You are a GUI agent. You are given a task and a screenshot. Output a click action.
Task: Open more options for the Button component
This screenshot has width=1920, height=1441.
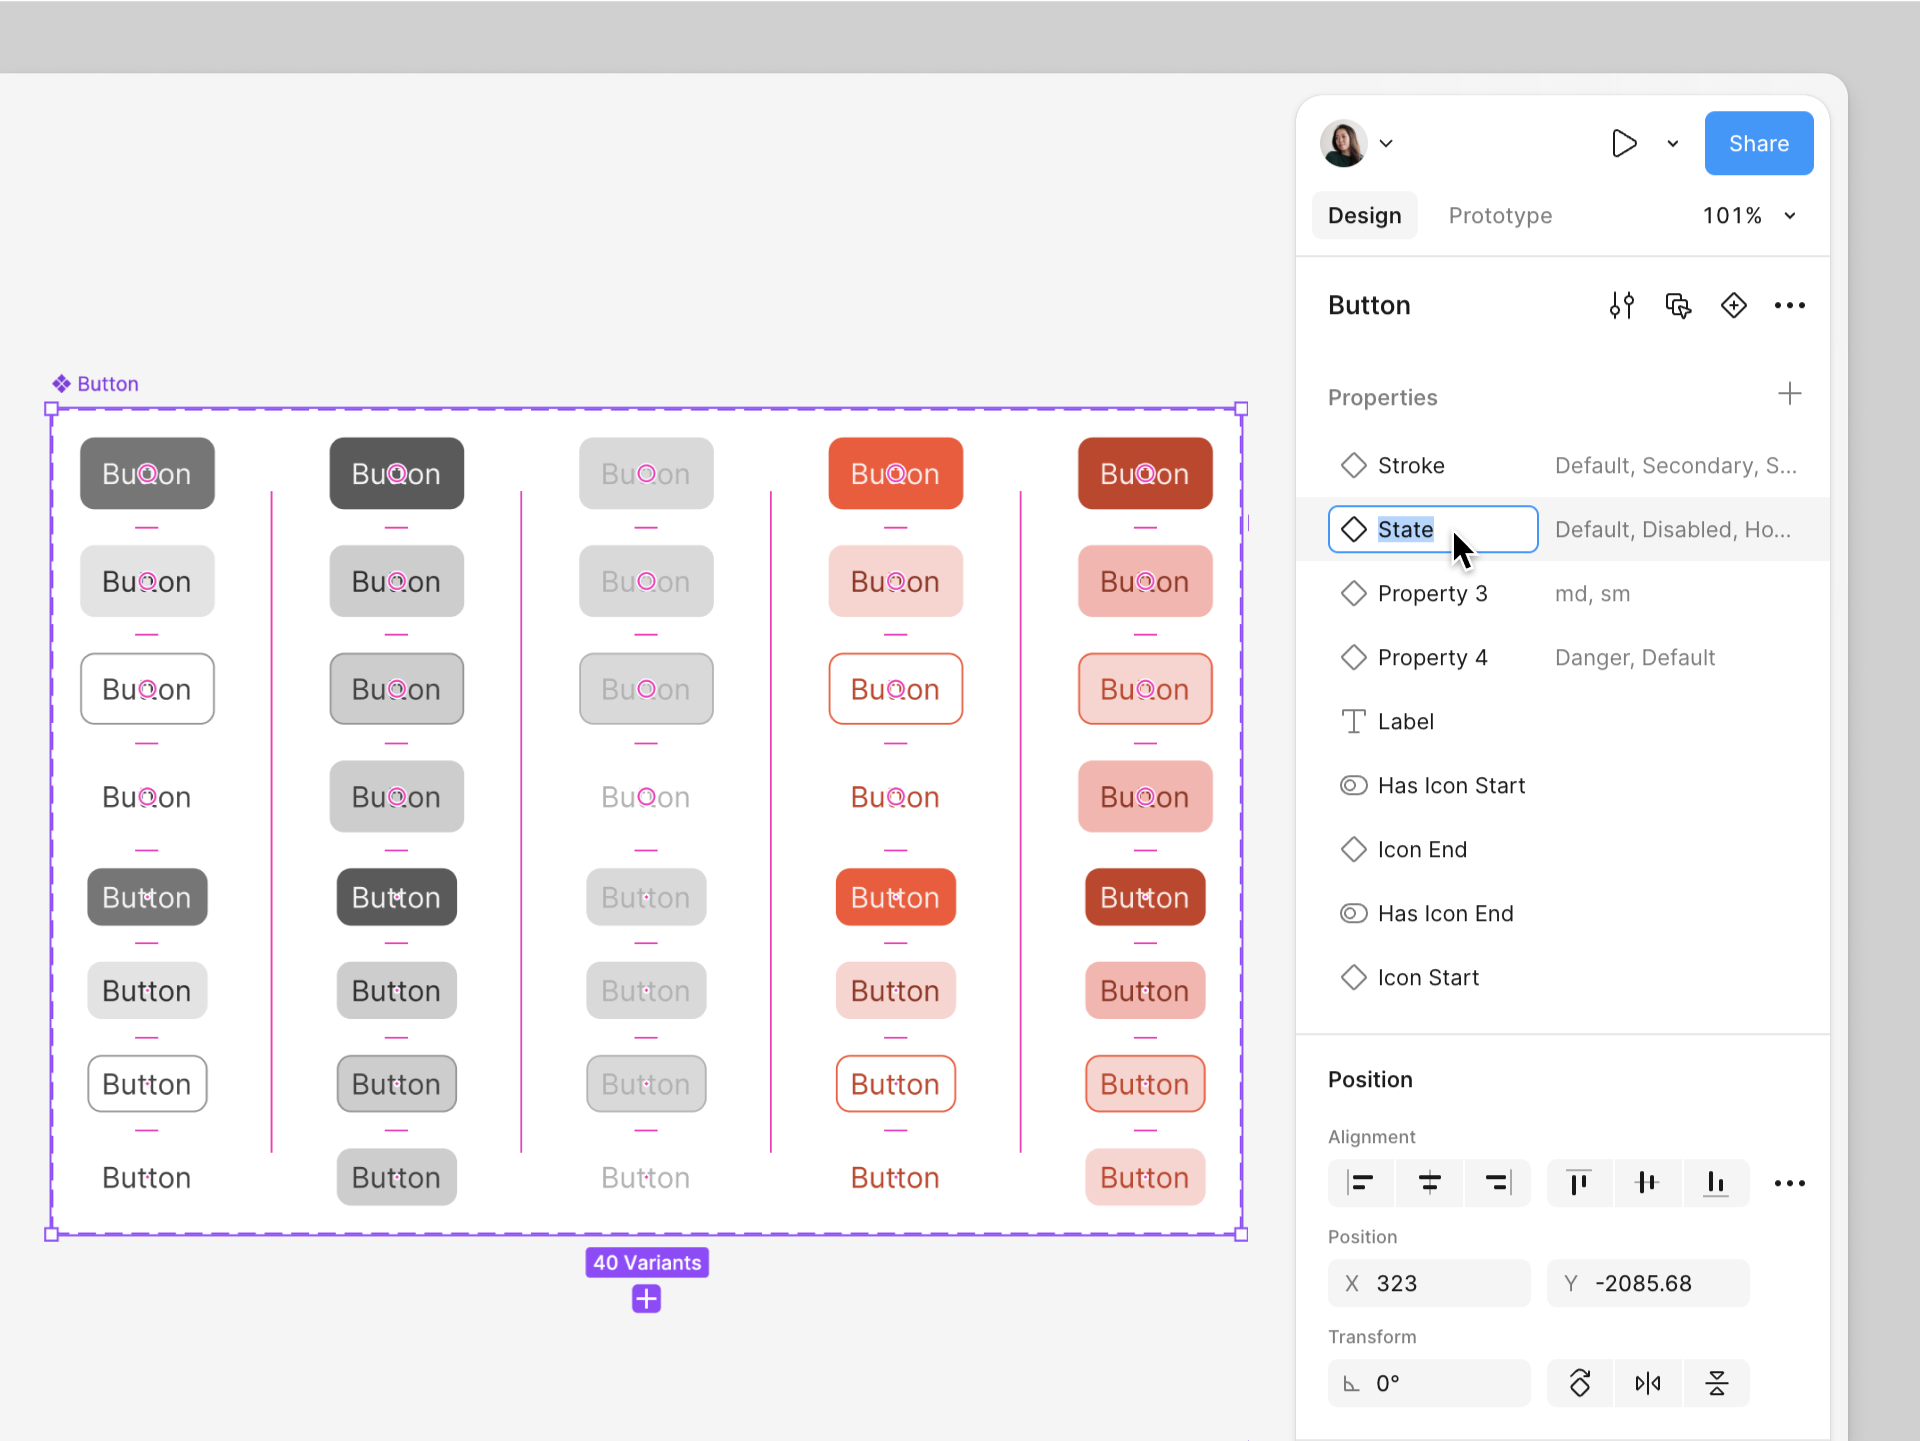tap(1790, 305)
